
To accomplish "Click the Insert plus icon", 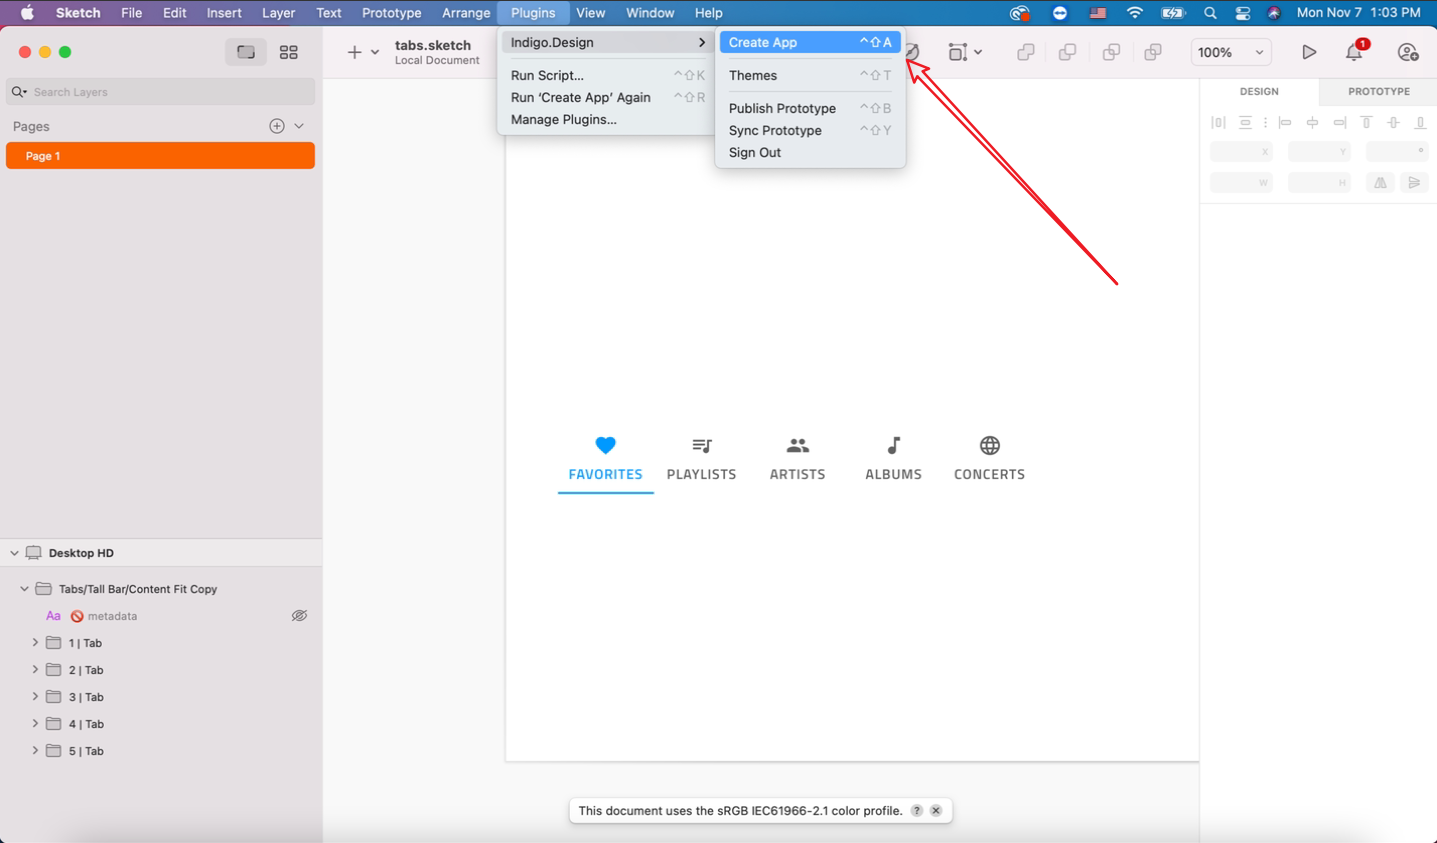I will click(x=354, y=52).
